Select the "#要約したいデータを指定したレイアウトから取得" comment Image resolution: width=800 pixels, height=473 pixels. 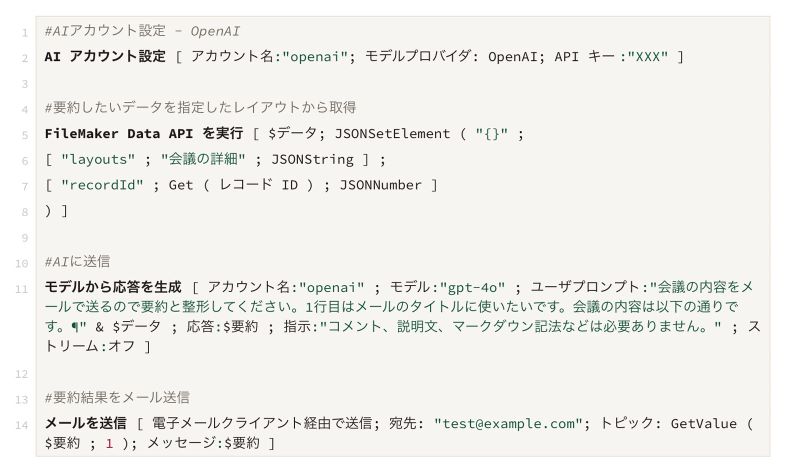click(200, 107)
